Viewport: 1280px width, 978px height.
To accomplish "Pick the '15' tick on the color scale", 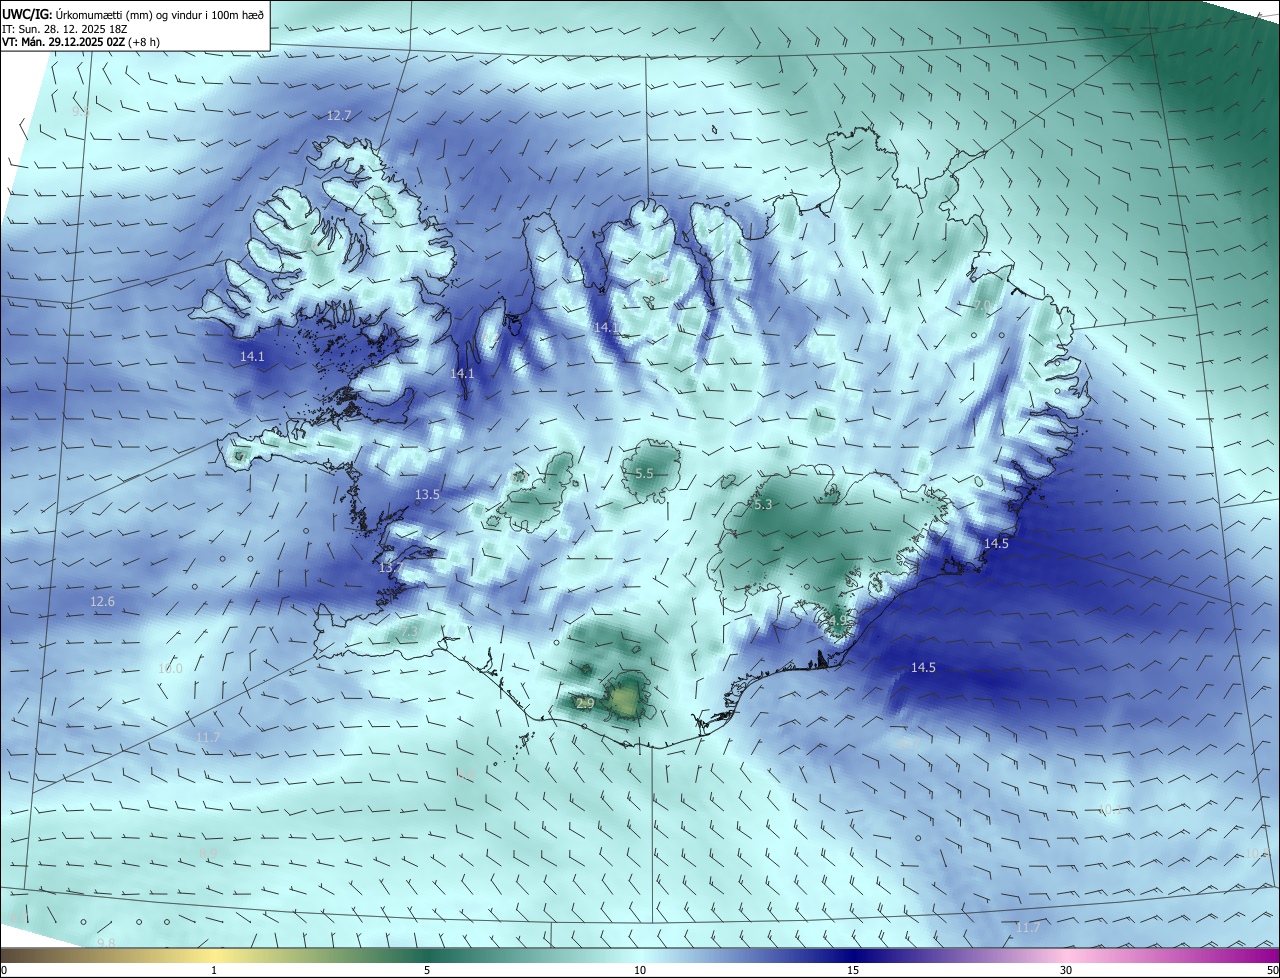I will [853, 971].
